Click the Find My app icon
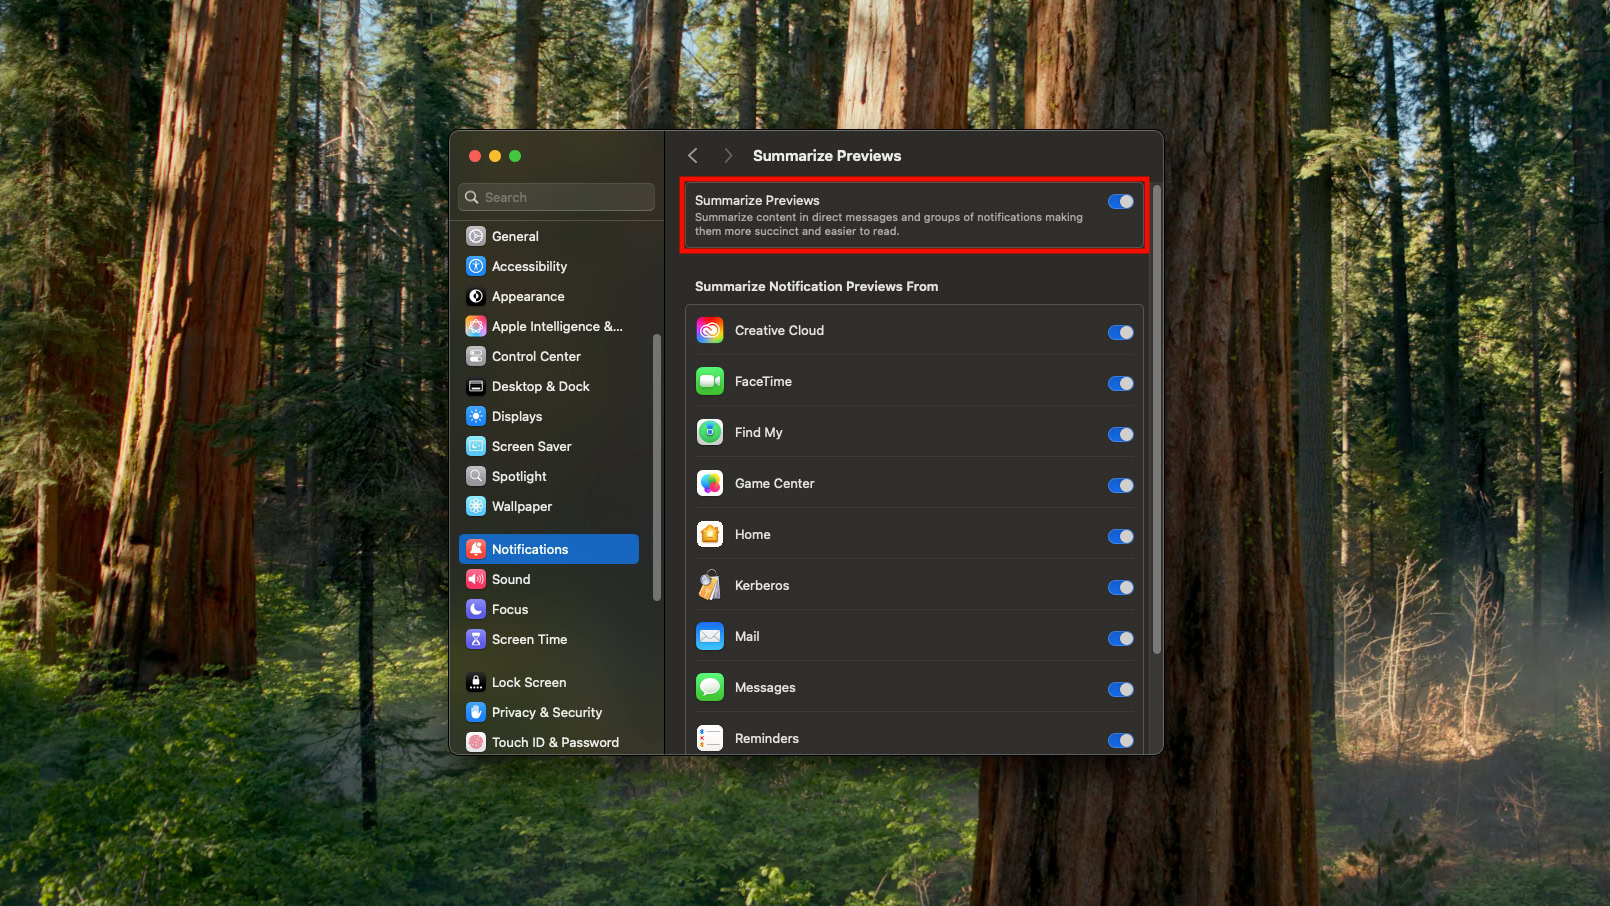 tap(710, 432)
